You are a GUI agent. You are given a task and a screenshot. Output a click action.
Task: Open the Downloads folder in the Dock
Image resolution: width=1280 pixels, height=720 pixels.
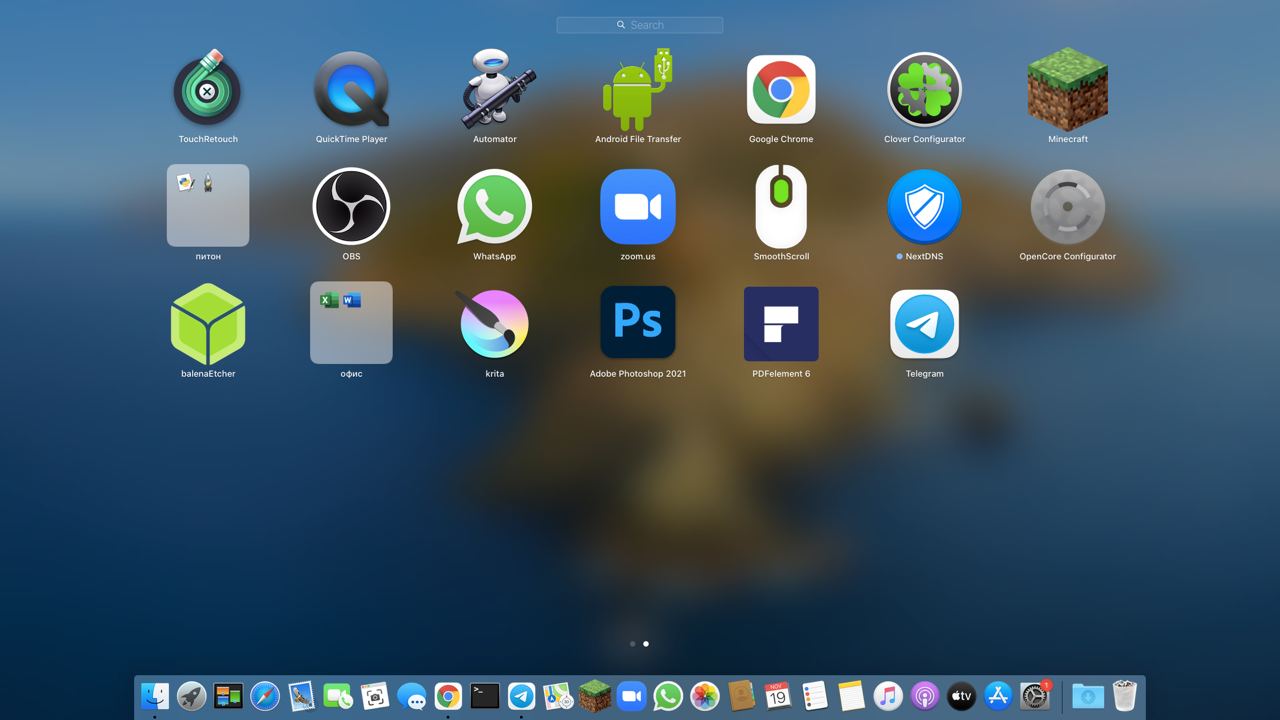click(1088, 696)
